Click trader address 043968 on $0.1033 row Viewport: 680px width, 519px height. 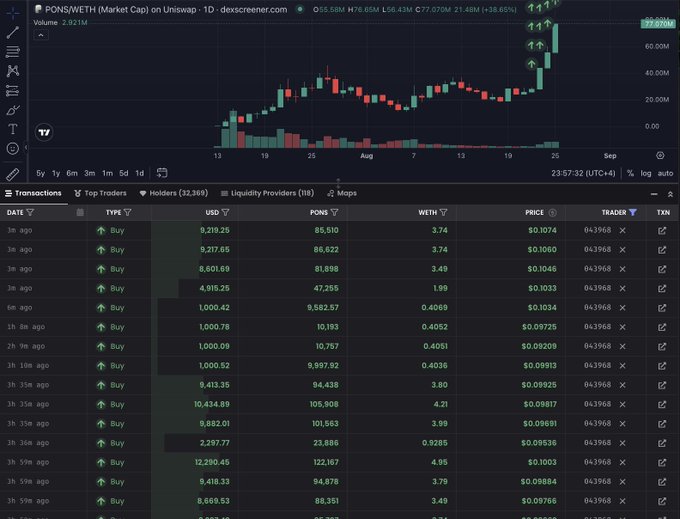597,288
